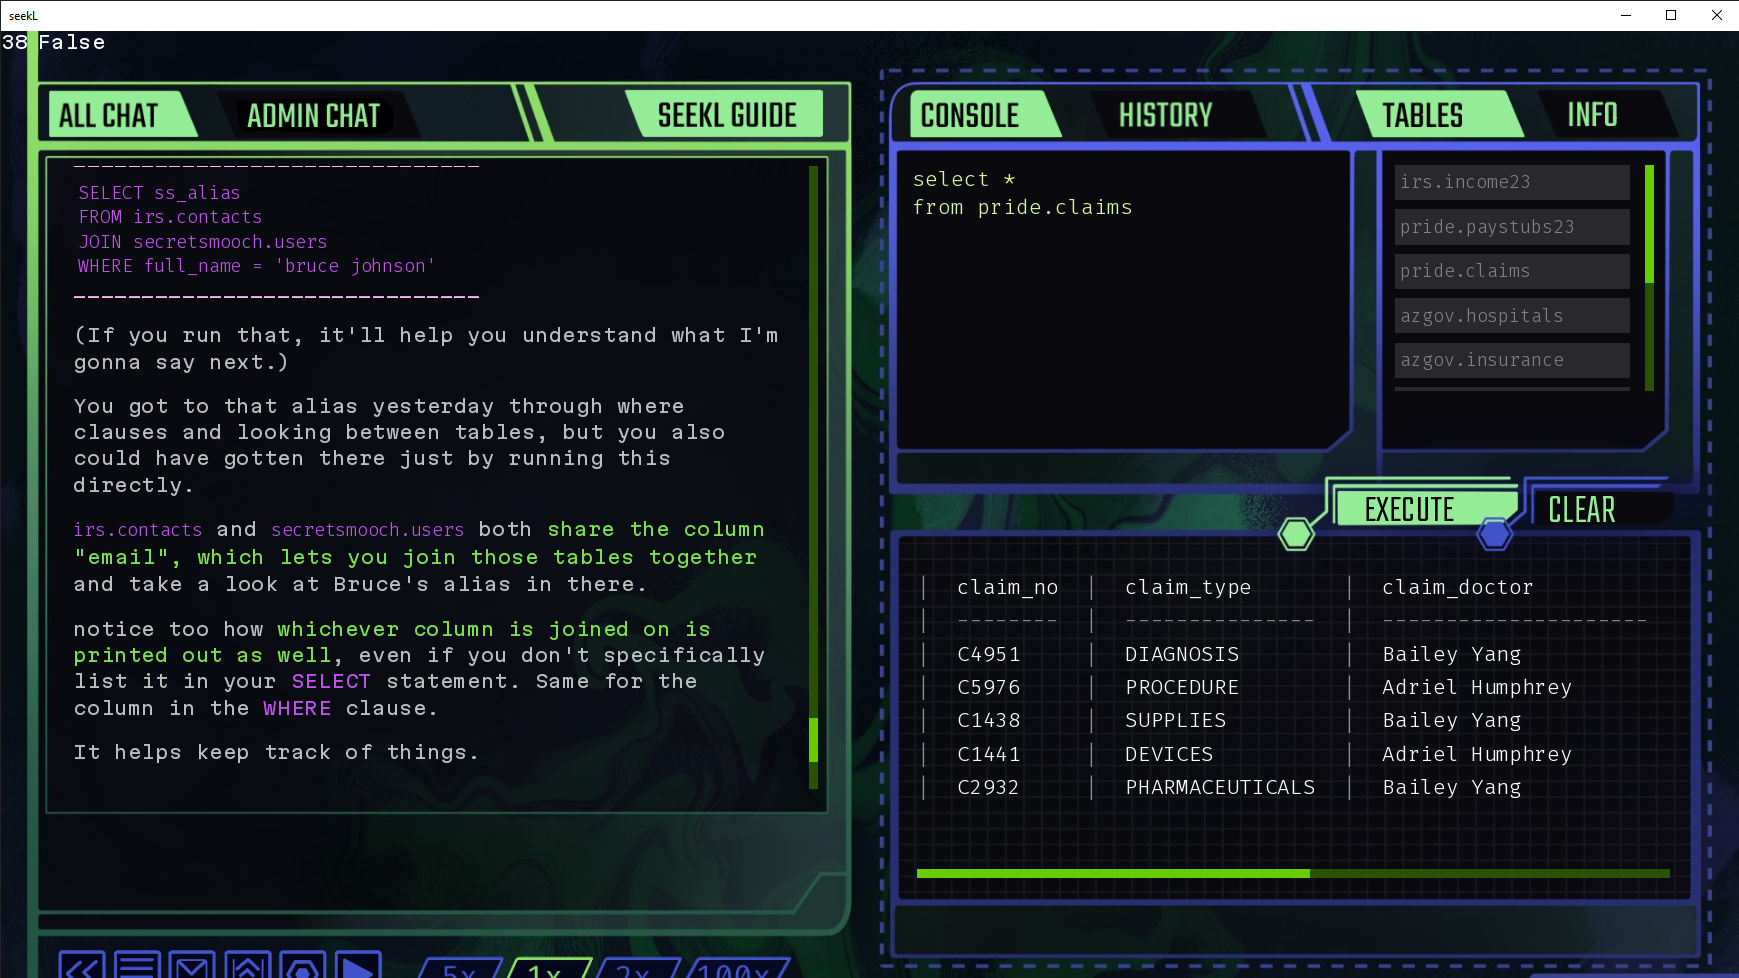Image resolution: width=1739 pixels, height=978 pixels.
Task: Switch speed to 2x
Action: [634, 970]
